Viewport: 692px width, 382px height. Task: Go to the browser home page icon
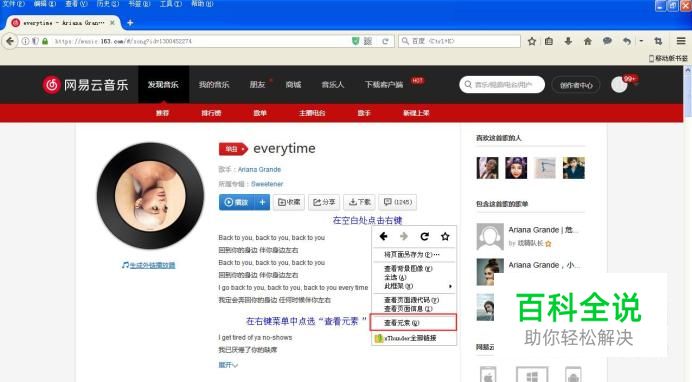tap(587, 41)
